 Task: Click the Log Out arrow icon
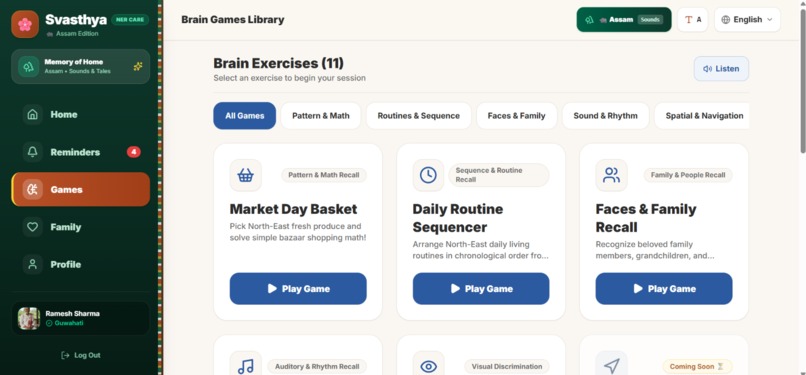point(65,355)
